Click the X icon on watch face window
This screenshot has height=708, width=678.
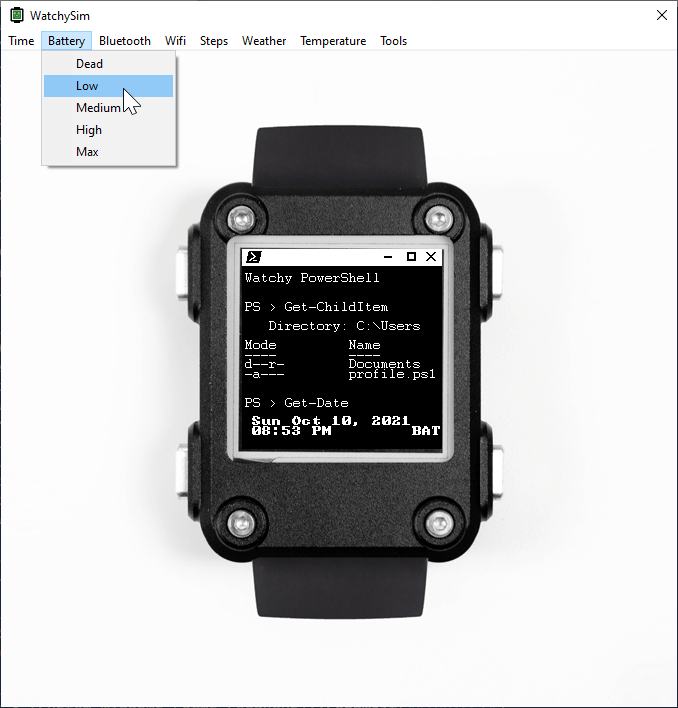point(431,256)
